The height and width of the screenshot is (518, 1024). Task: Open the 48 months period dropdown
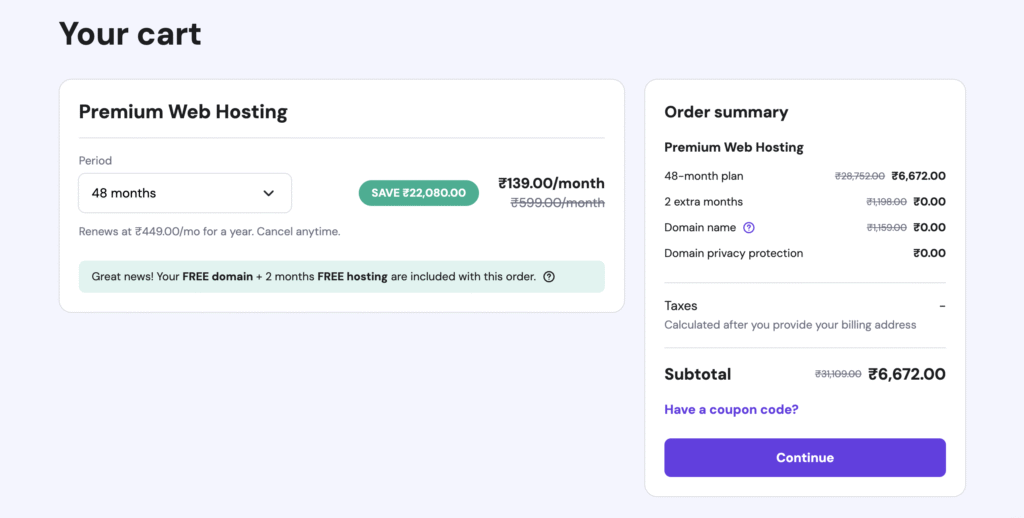pyautogui.click(x=185, y=193)
